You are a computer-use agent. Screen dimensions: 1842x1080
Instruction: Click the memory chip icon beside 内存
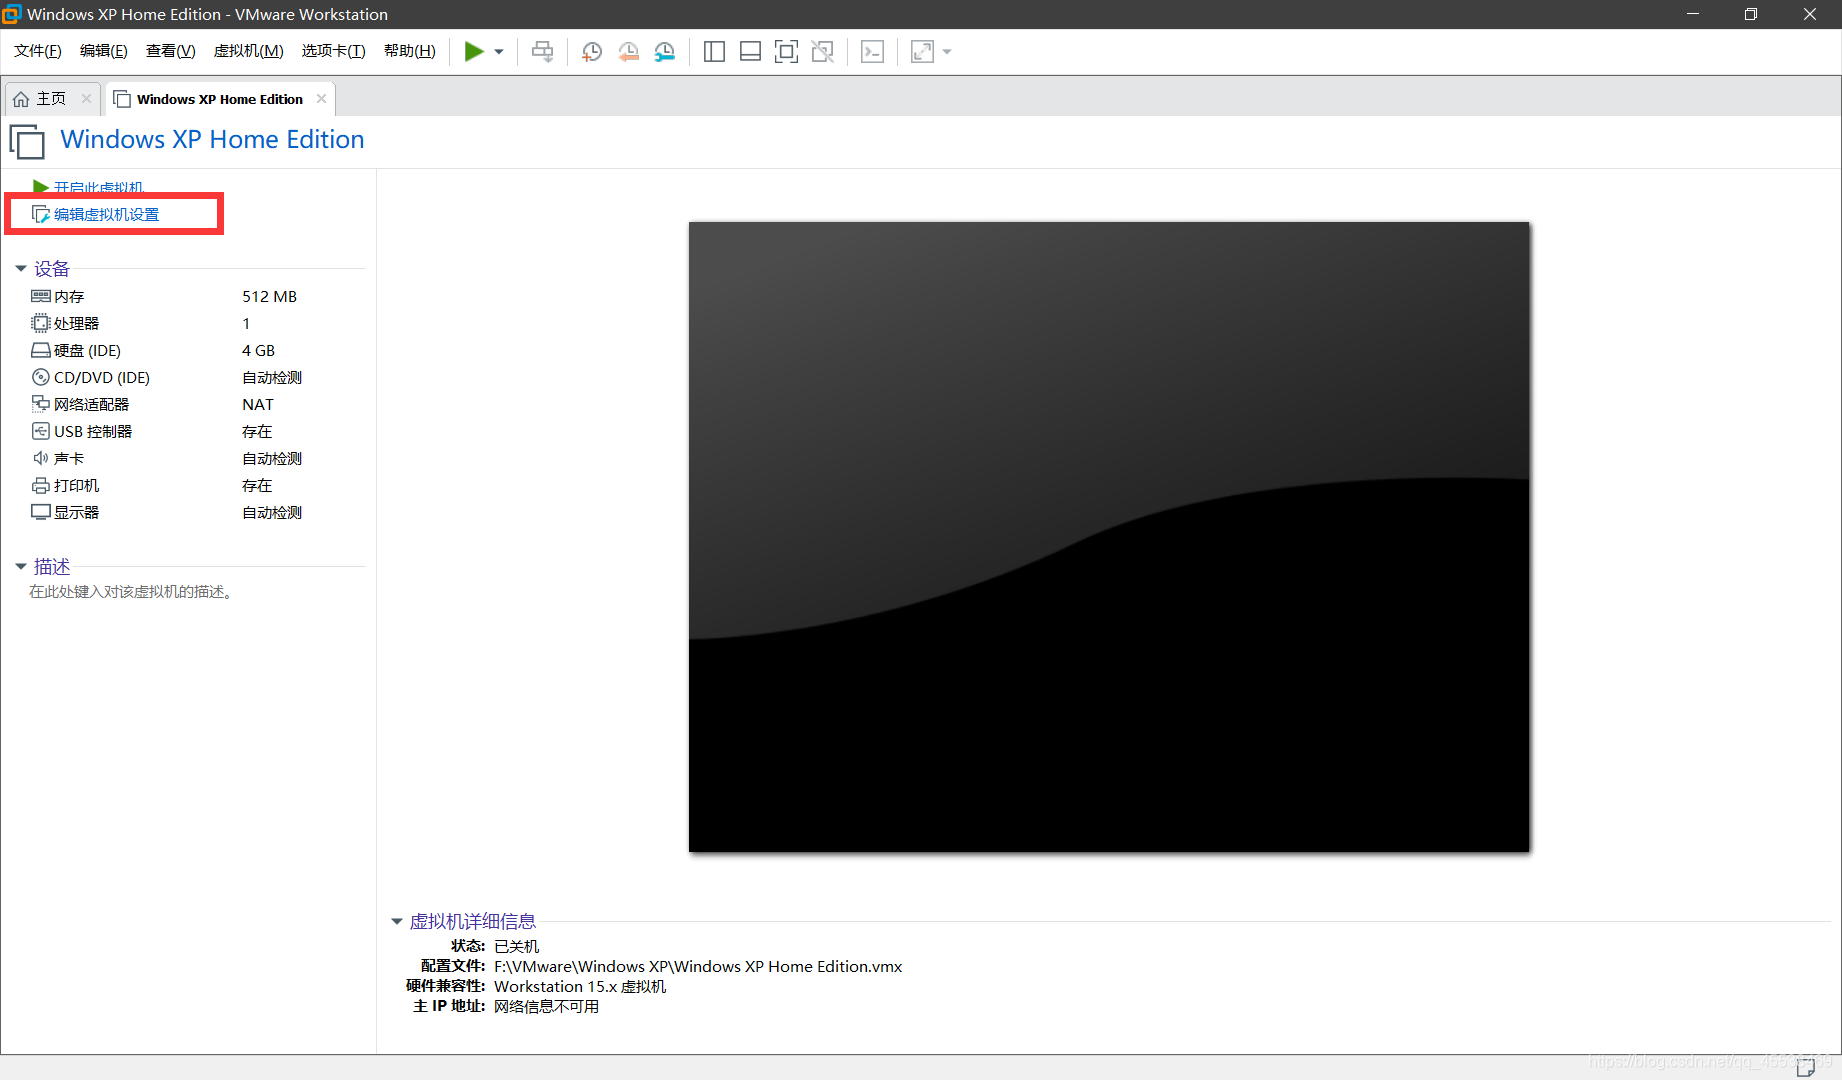(x=40, y=296)
